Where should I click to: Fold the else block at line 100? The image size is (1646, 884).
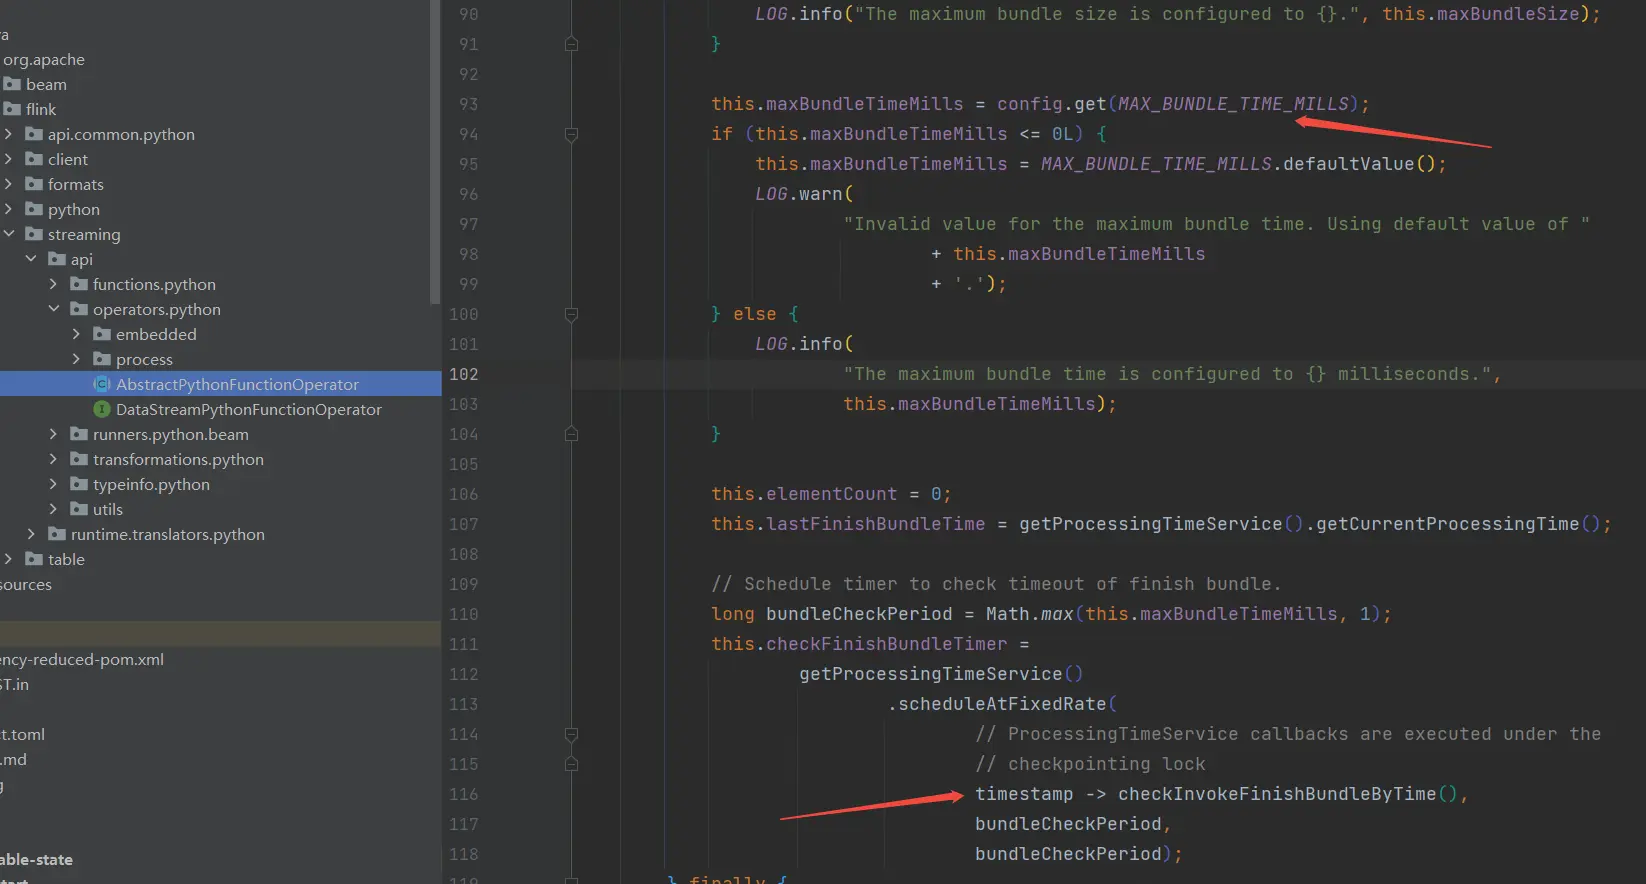(x=571, y=314)
